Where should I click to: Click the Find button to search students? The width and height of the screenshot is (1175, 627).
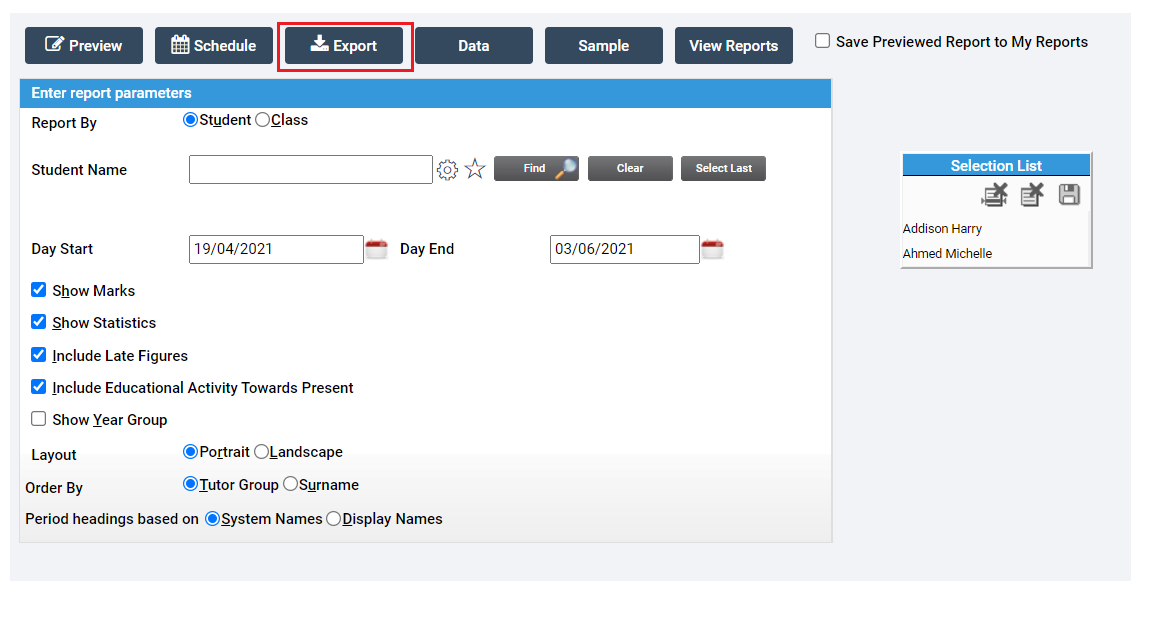pos(536,168)
